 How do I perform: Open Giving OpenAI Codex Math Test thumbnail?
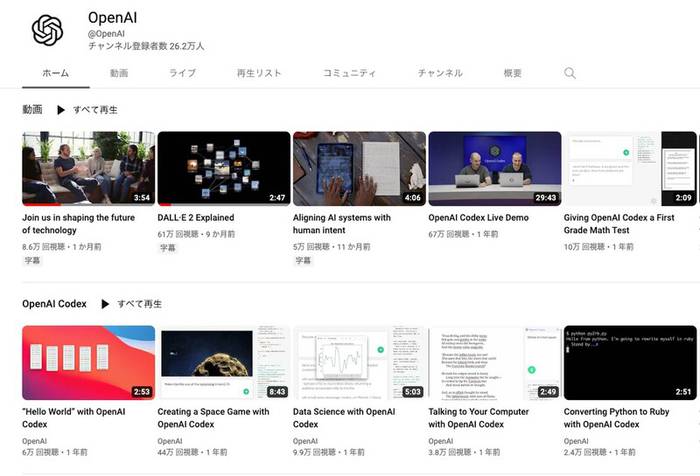point(630,168)
